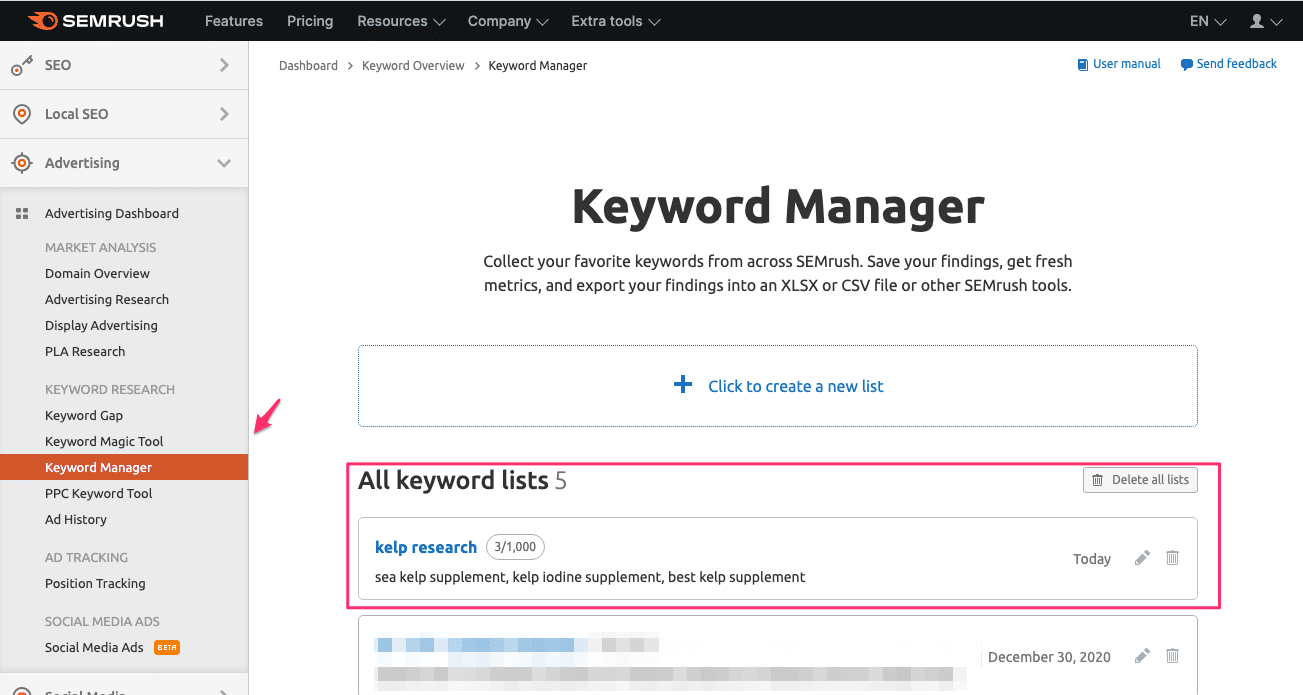Click the 3/1,000 keyword count badge
Image resolution: width=1303 pixels, height=695 pixels.
(x=515, y=547)
